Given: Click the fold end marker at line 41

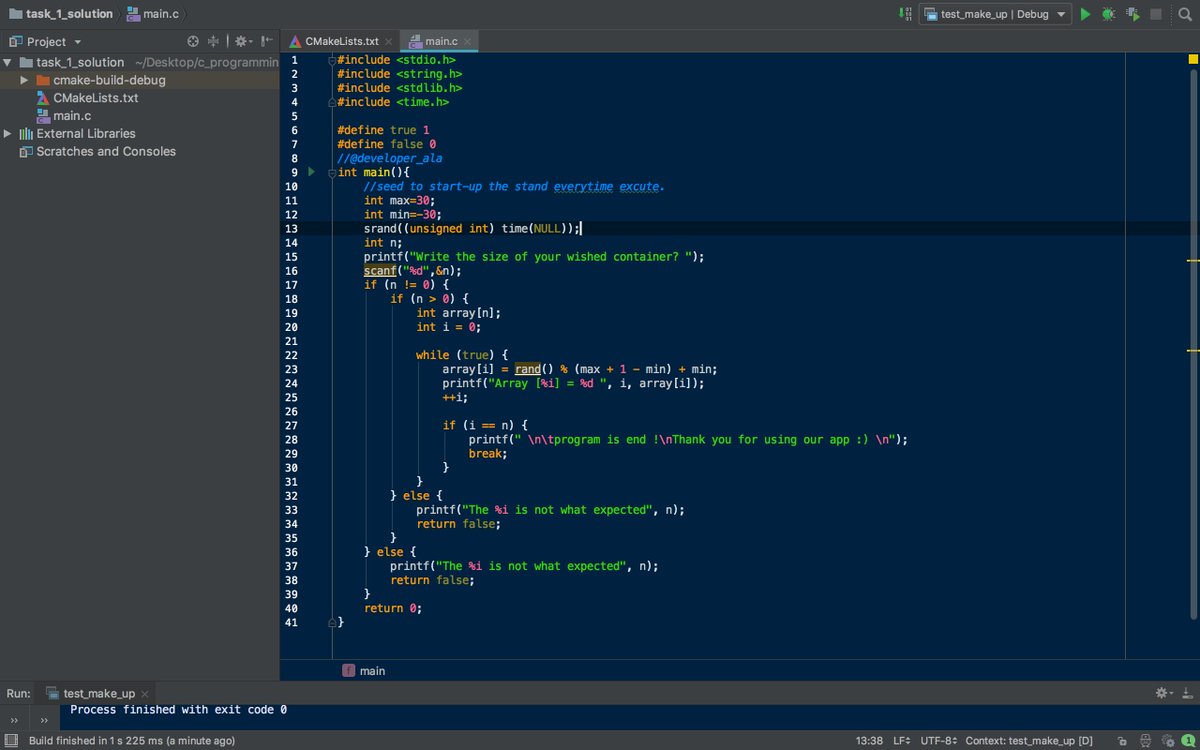Looking at the screenshot, I should tap(332, 622).
